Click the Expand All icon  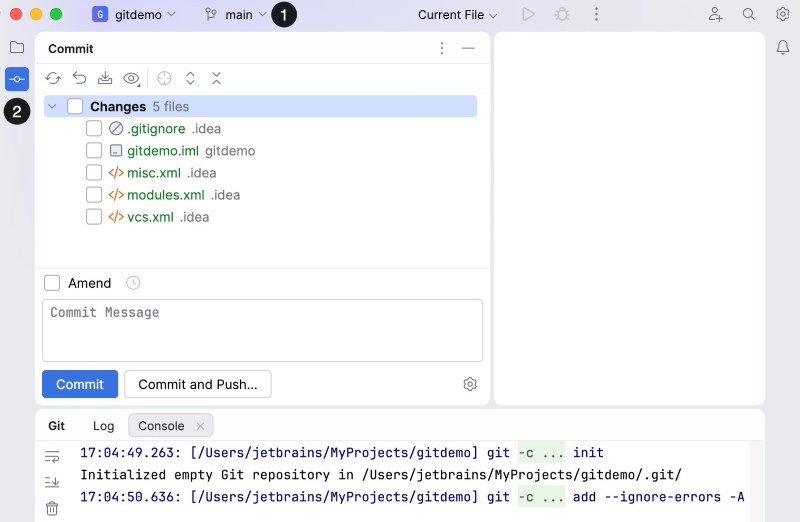[x=190, y=78]
